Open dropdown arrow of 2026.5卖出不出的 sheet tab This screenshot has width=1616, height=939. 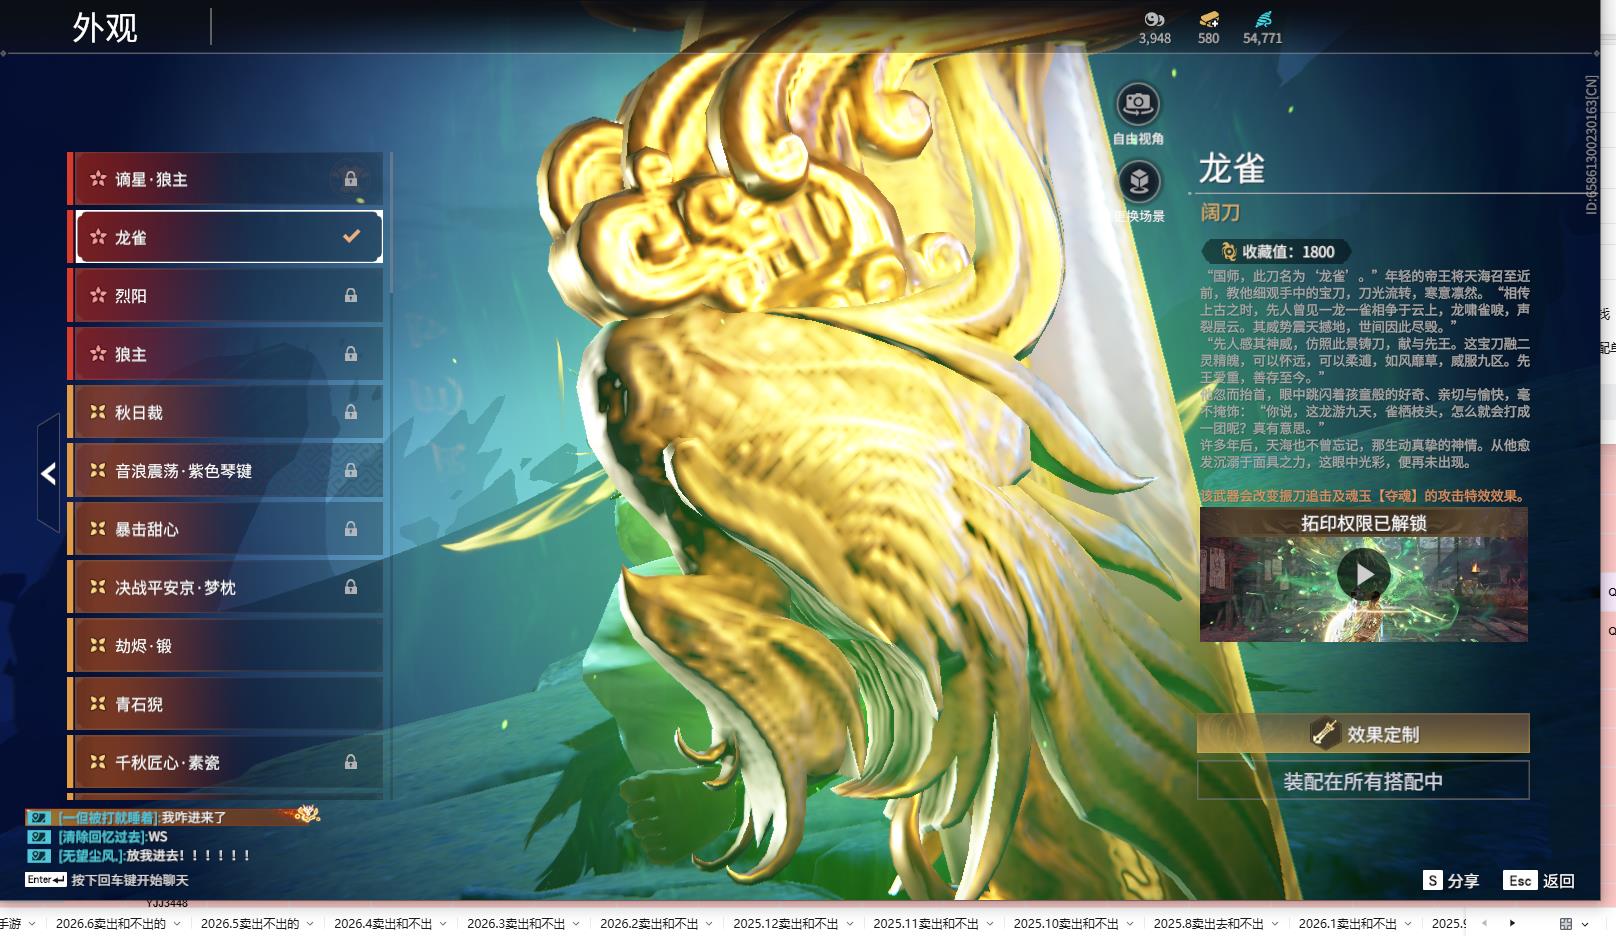coord(310,924)
